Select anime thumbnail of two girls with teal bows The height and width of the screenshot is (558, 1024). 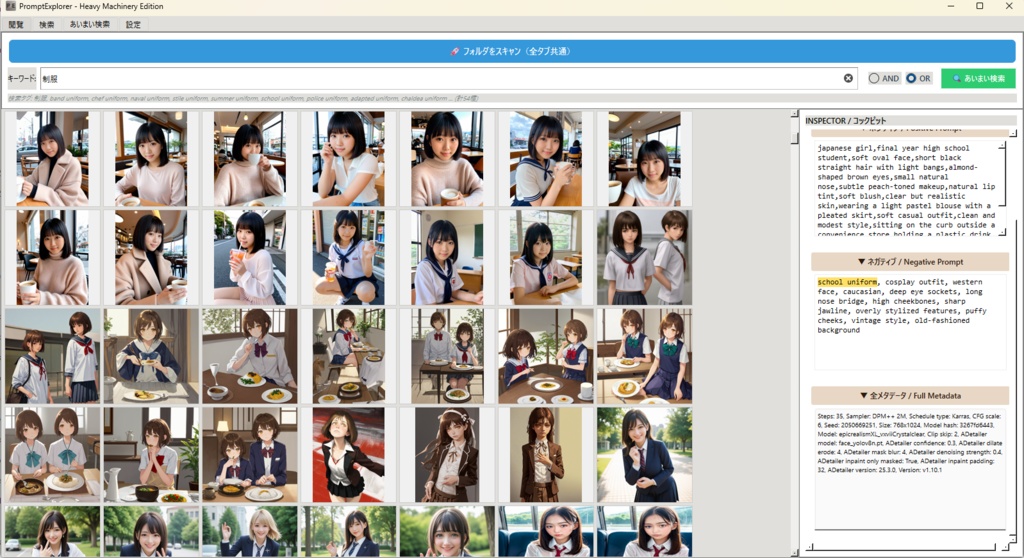tap(52, 455)
